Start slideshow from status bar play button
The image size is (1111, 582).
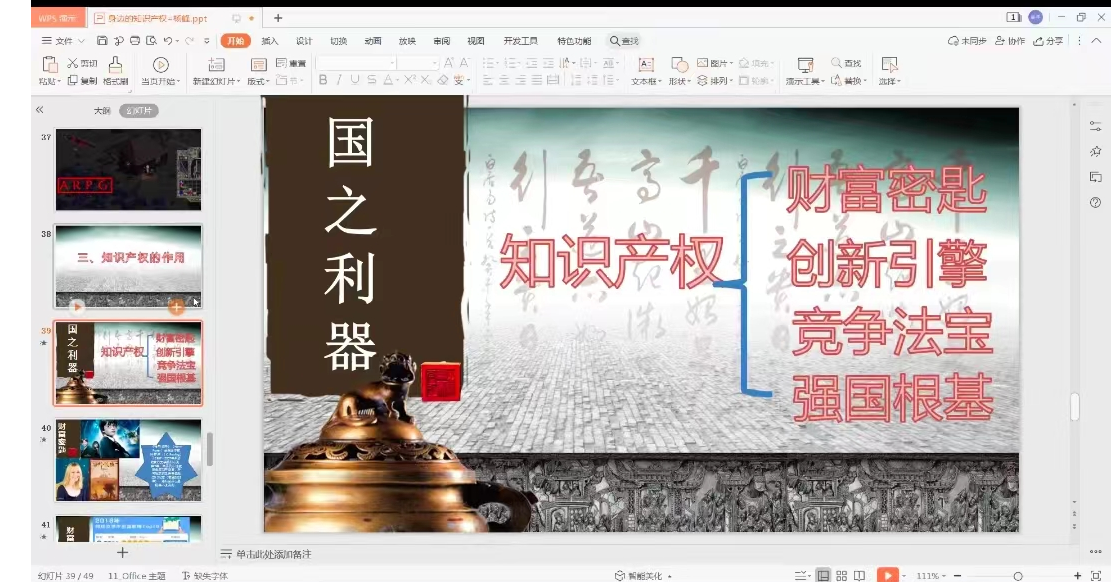886,575
